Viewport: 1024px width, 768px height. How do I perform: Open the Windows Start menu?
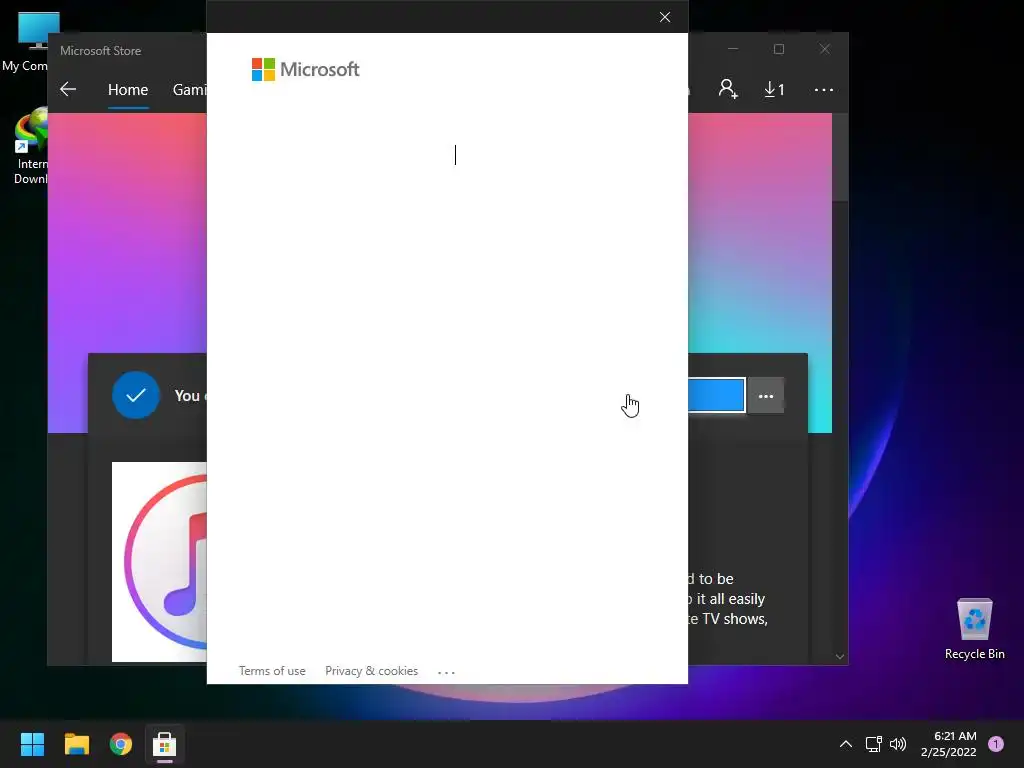pos(33,744)
